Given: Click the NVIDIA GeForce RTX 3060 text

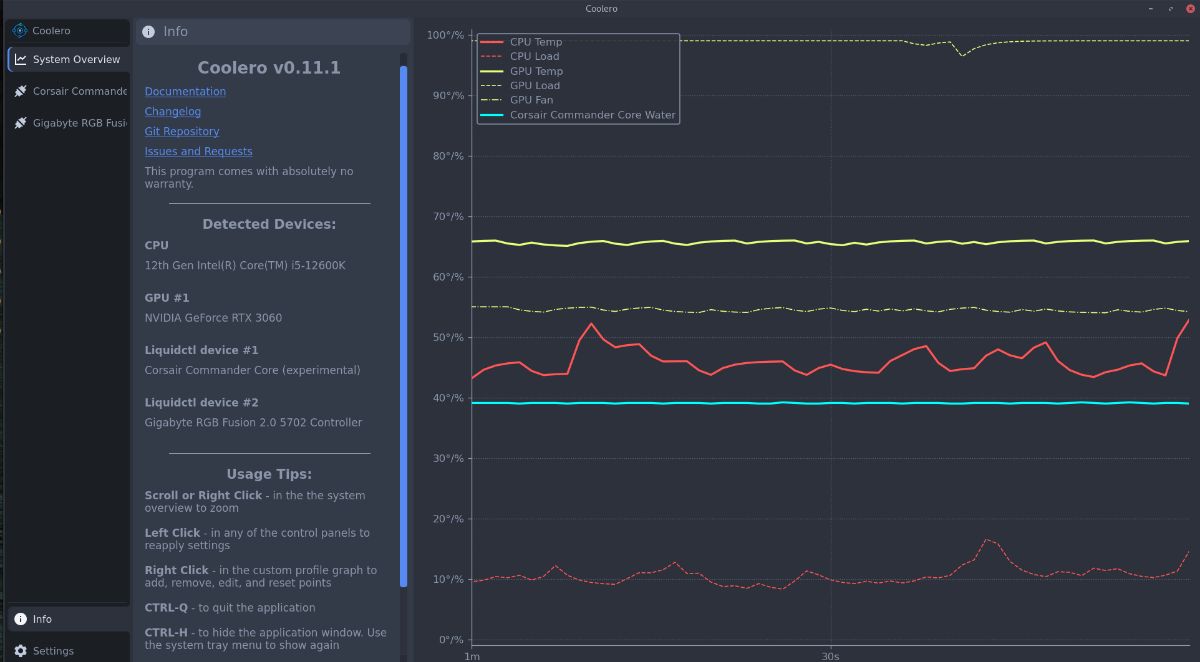Looking at the screenshot, I should tap(213, 318).
